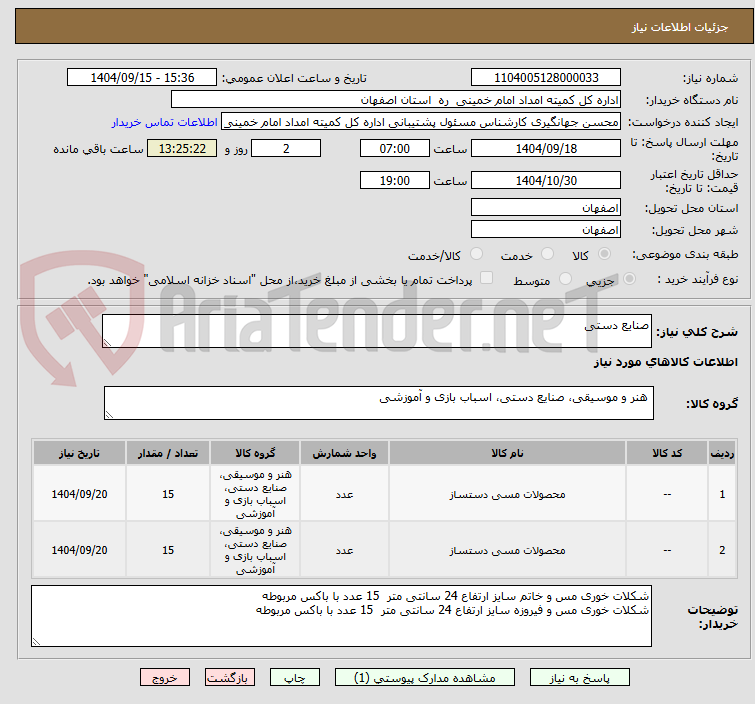755x704 pixels.
Task: Click the 'پاسخ به نیاز' button
Action: pyautogui.click(x=579, y=678)
